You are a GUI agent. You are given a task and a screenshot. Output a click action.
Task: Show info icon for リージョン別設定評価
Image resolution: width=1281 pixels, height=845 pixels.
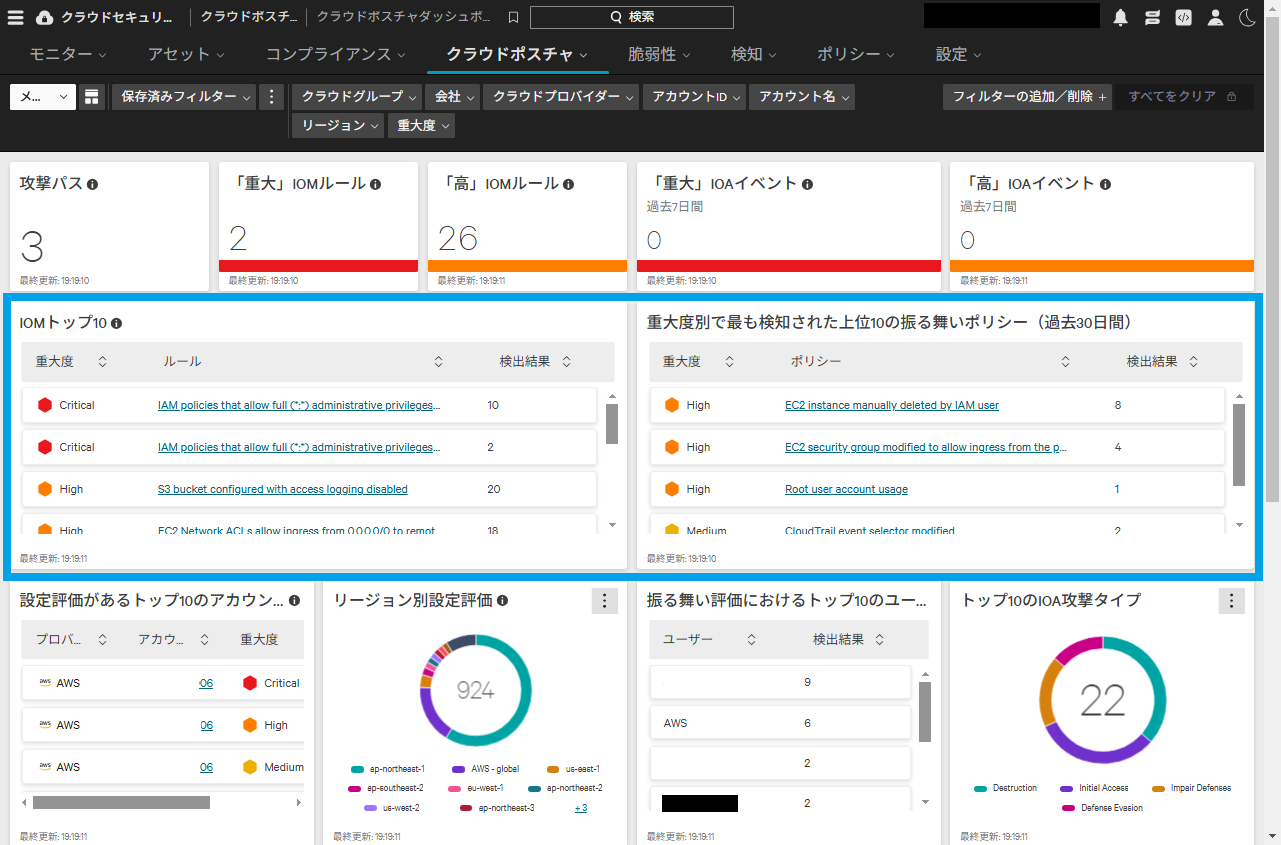click(x=502, y=600)
